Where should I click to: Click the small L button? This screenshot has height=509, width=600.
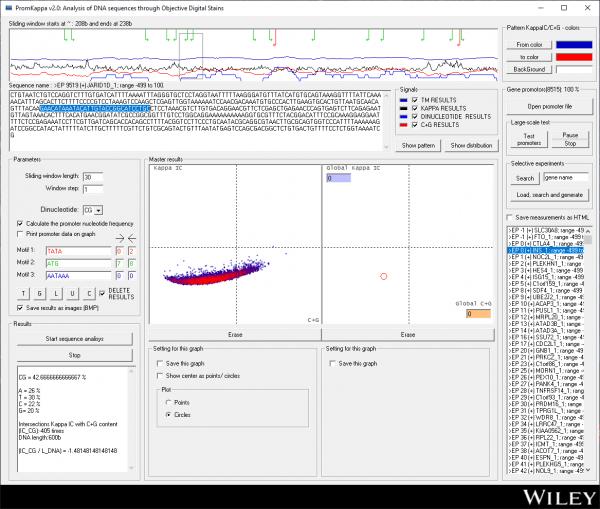pos(56,294)
